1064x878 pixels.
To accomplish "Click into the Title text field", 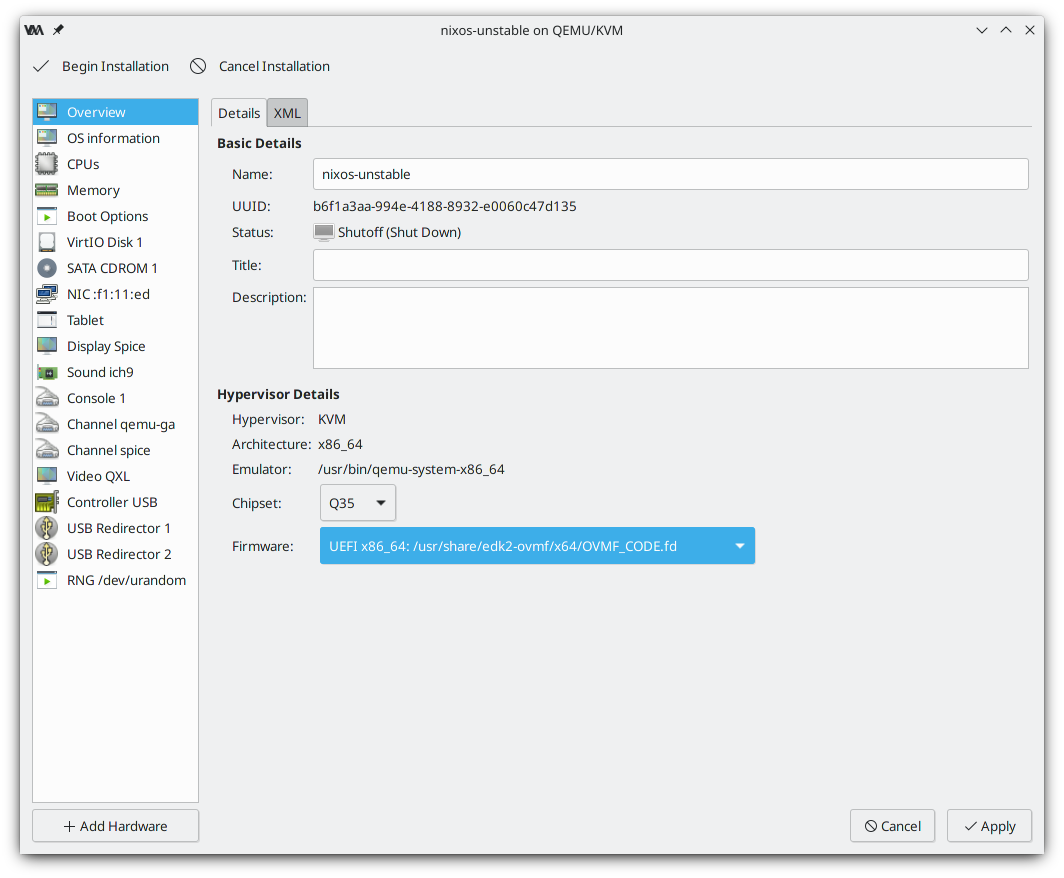I will tap(670, 265).
